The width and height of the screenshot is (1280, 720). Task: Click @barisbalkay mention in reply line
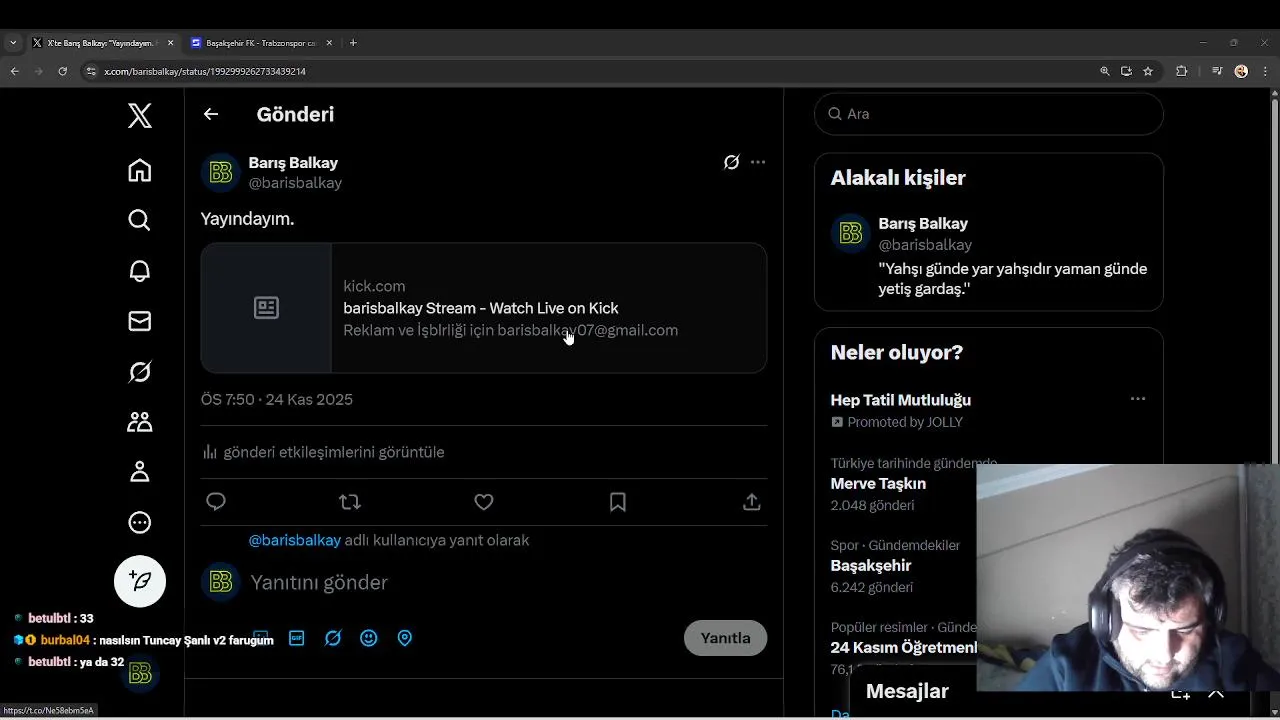295,540
